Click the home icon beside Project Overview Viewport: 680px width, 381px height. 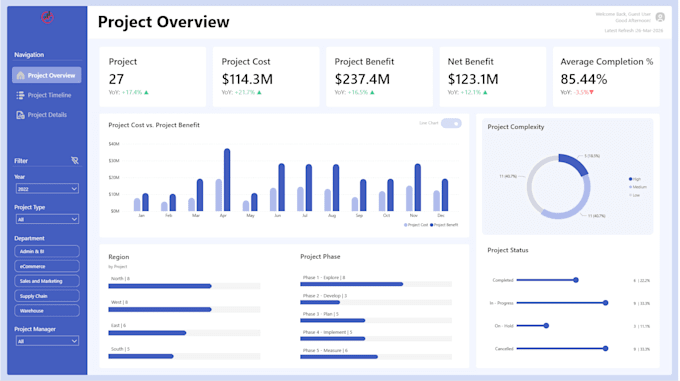(x=20, y=75)
